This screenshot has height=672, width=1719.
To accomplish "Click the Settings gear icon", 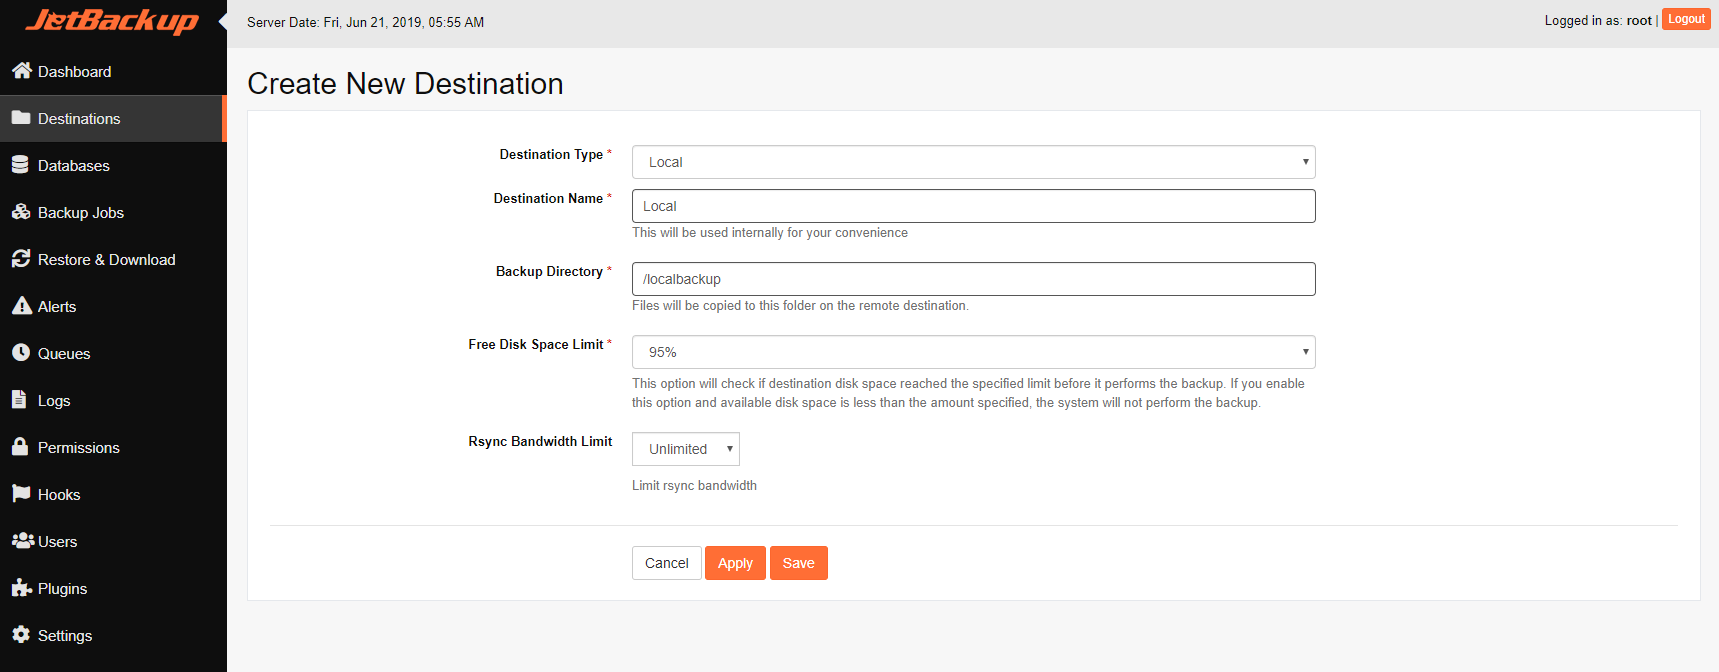I will tap(21, 634).
